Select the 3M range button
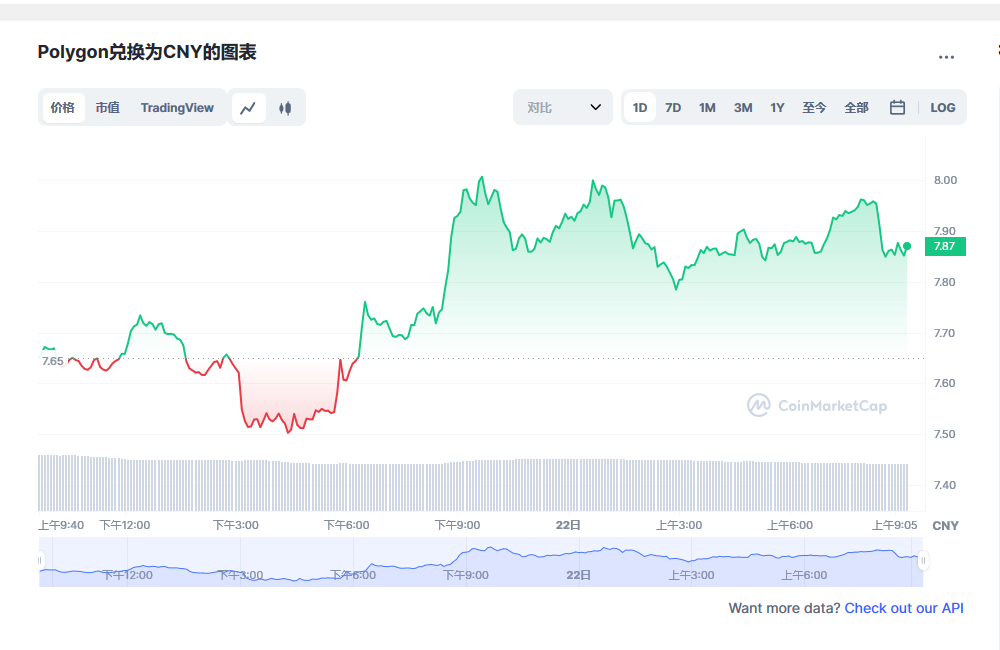The width and height of the screenshot is (1000, 650). coord(742,107)
